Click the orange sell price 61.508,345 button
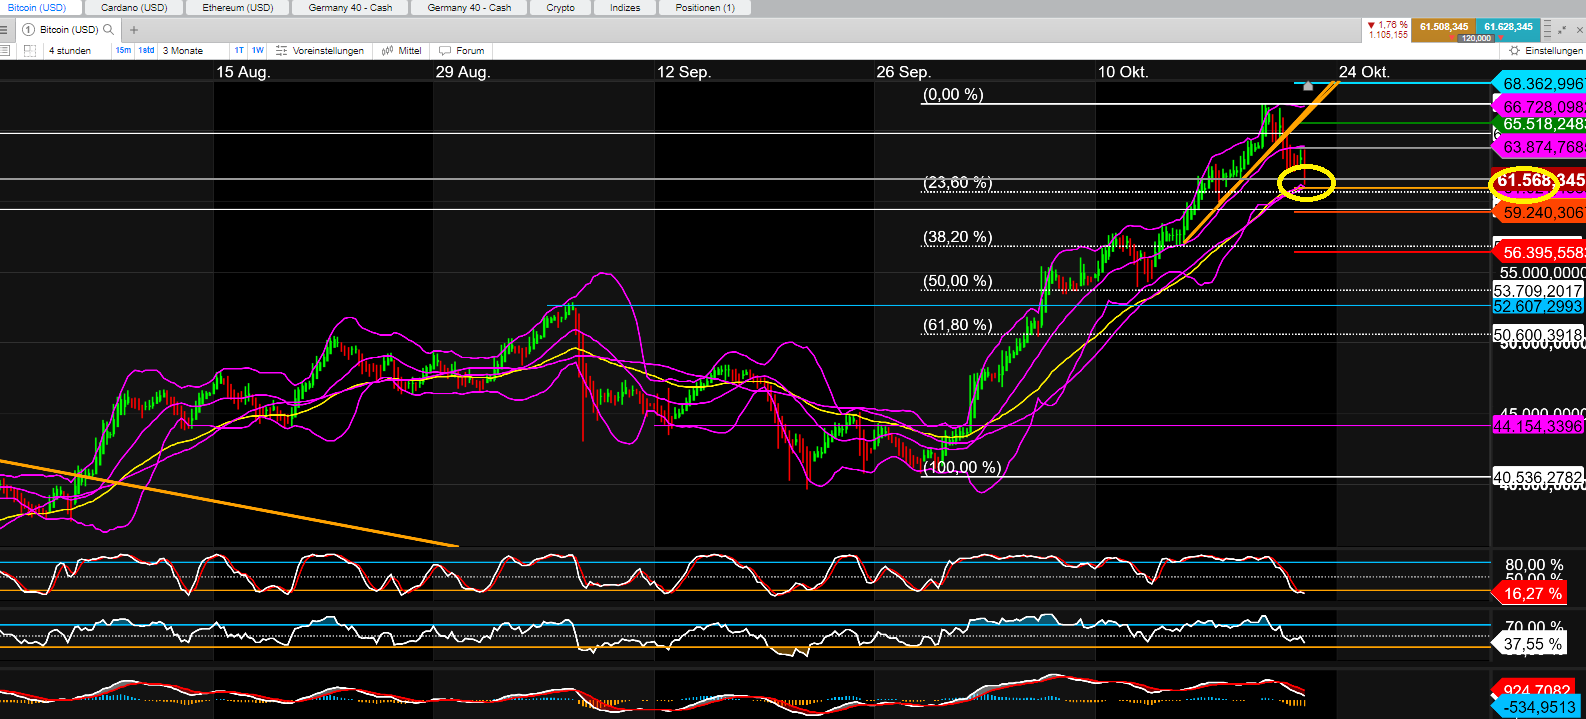Viewport: 1586px width, 719px height. click(1444, 27)
